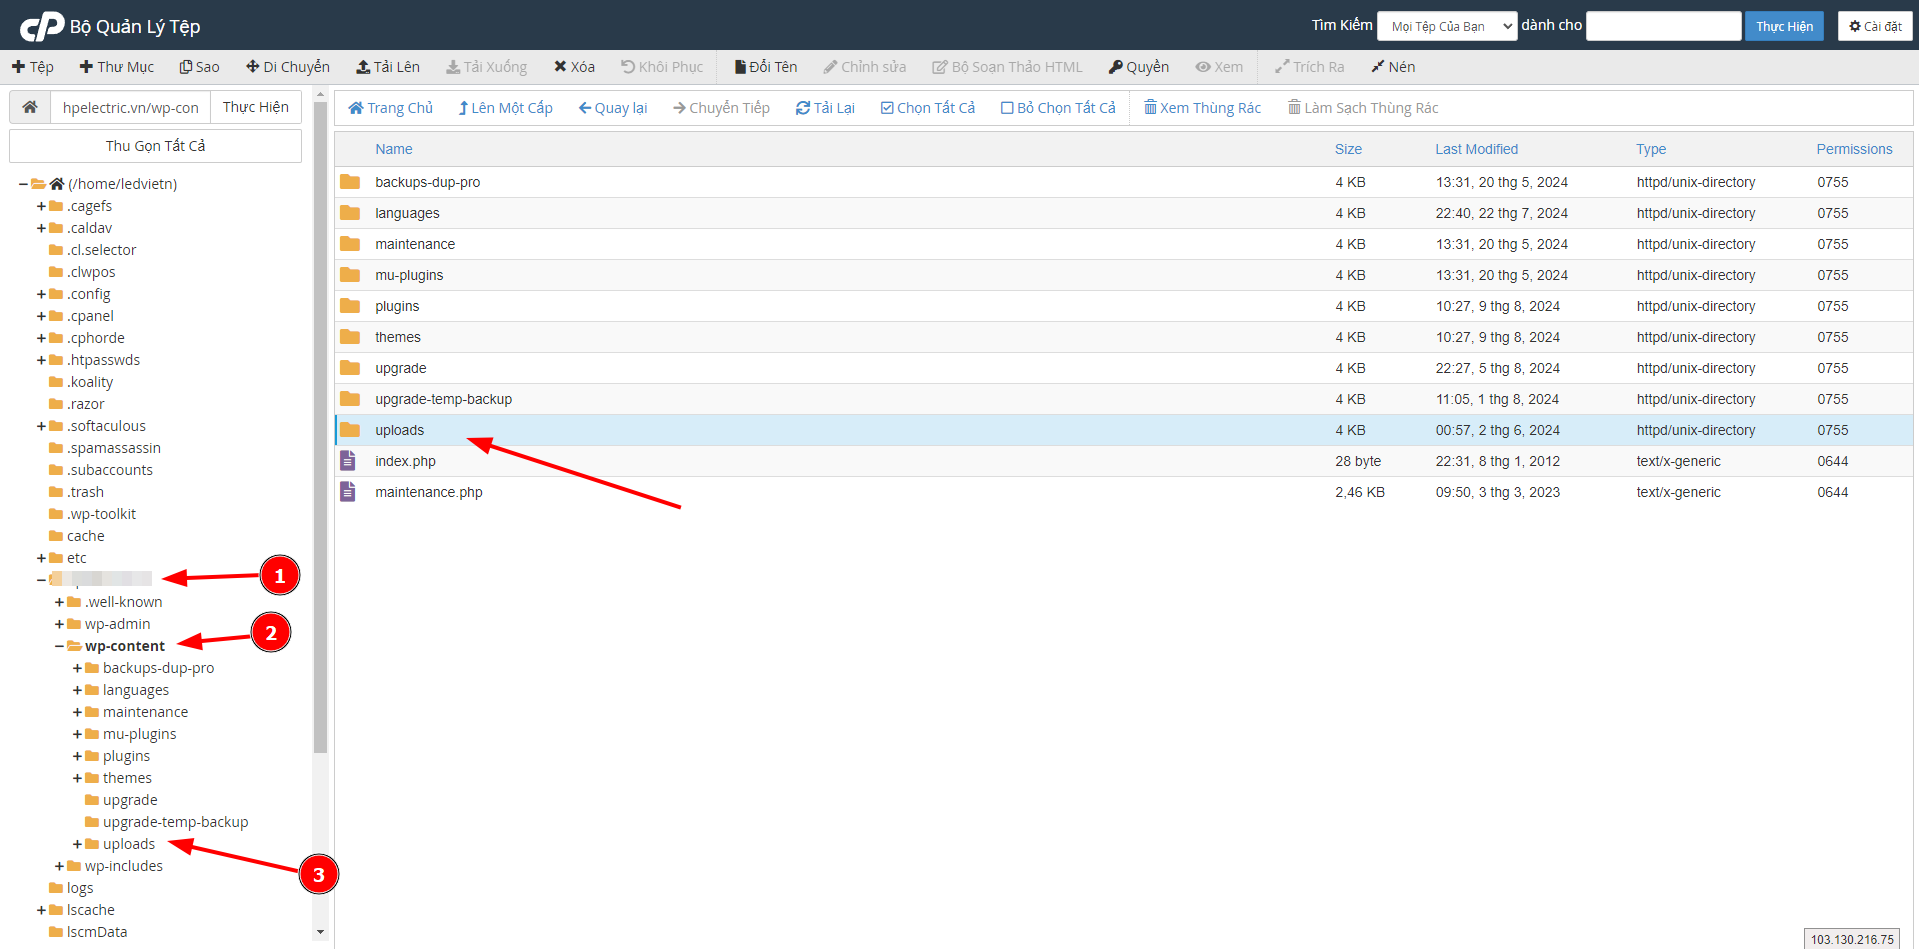Viewport: 1919px width, 949px height.
Task: Select mu-plugins folder icon in list
Action: [x=350, y=275]
